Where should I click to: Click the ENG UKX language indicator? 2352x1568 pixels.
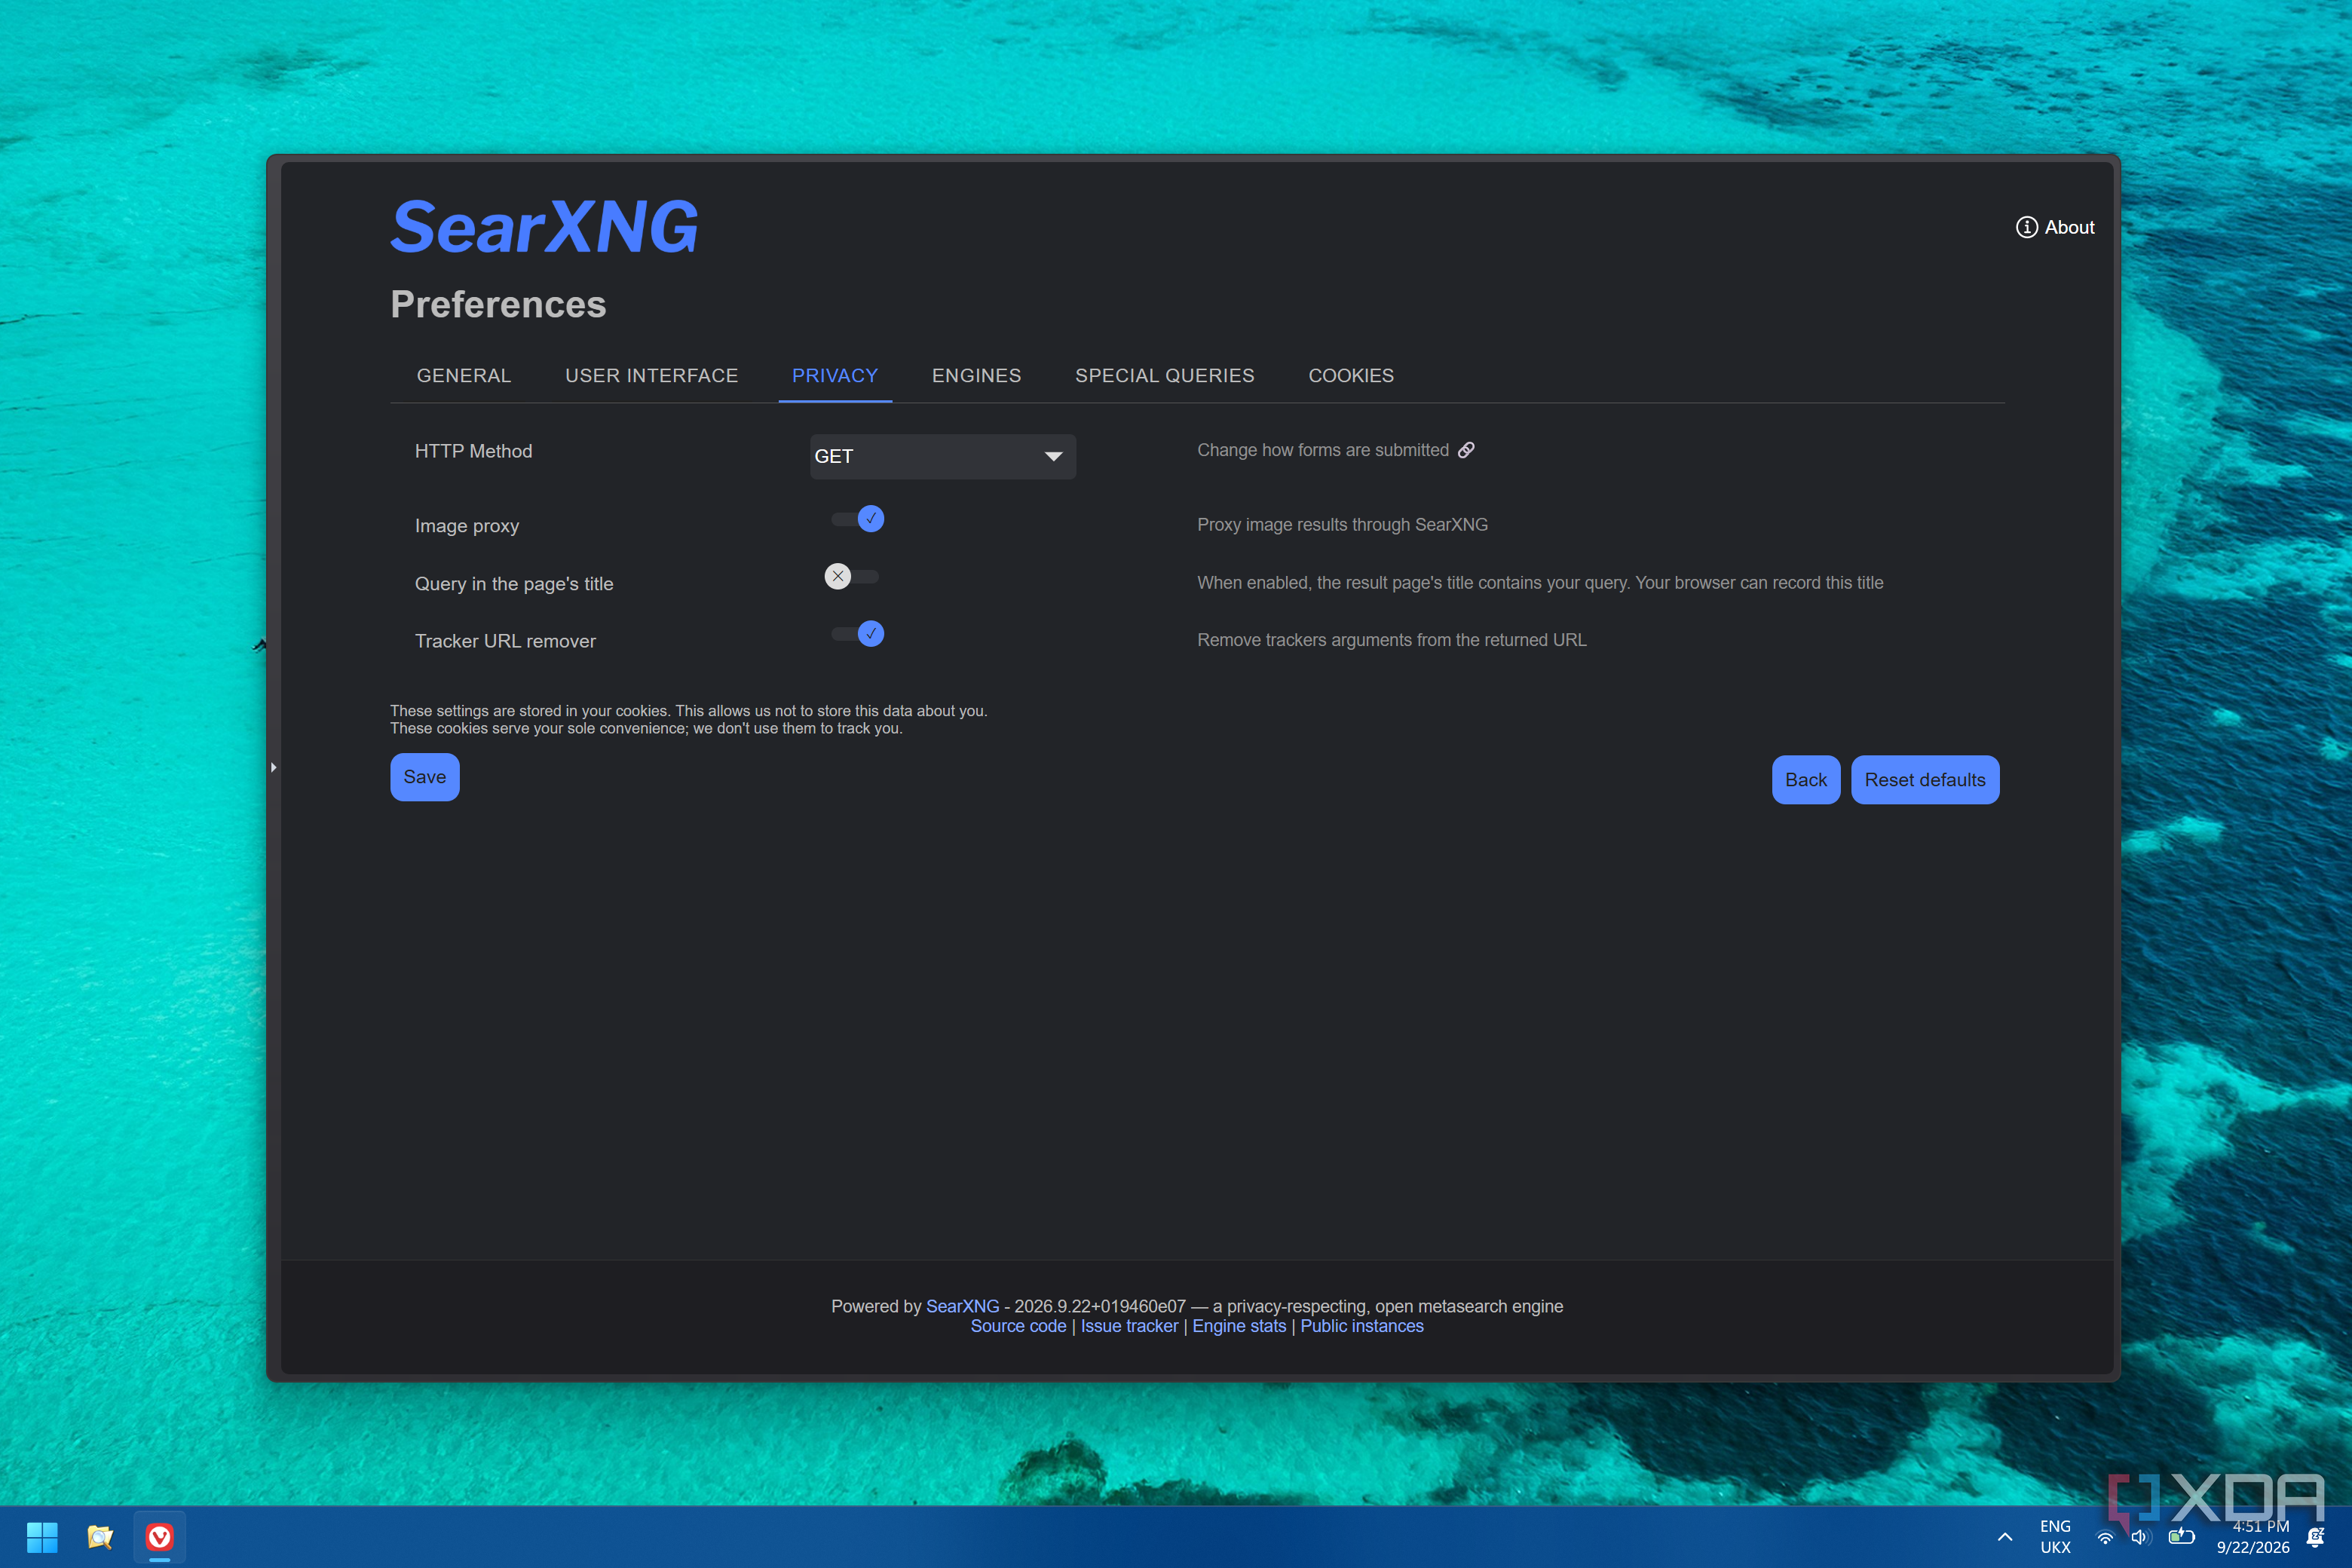2055,1537
